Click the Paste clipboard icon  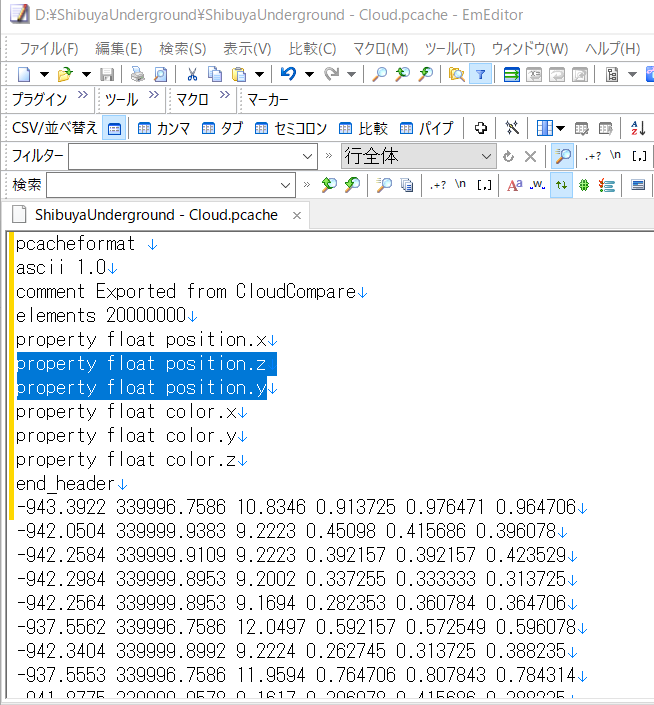(239, 74)
